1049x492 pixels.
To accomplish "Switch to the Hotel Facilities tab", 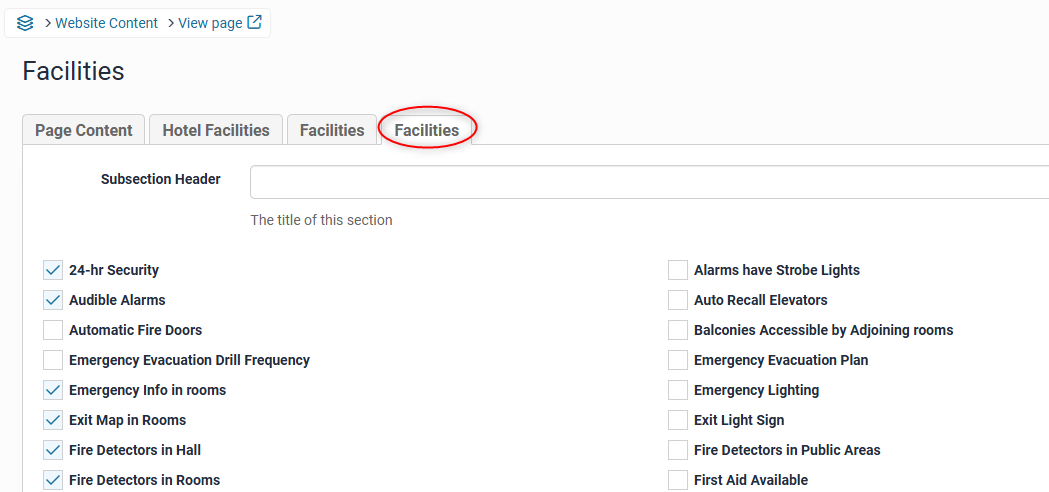I will (x=216, y=130).
